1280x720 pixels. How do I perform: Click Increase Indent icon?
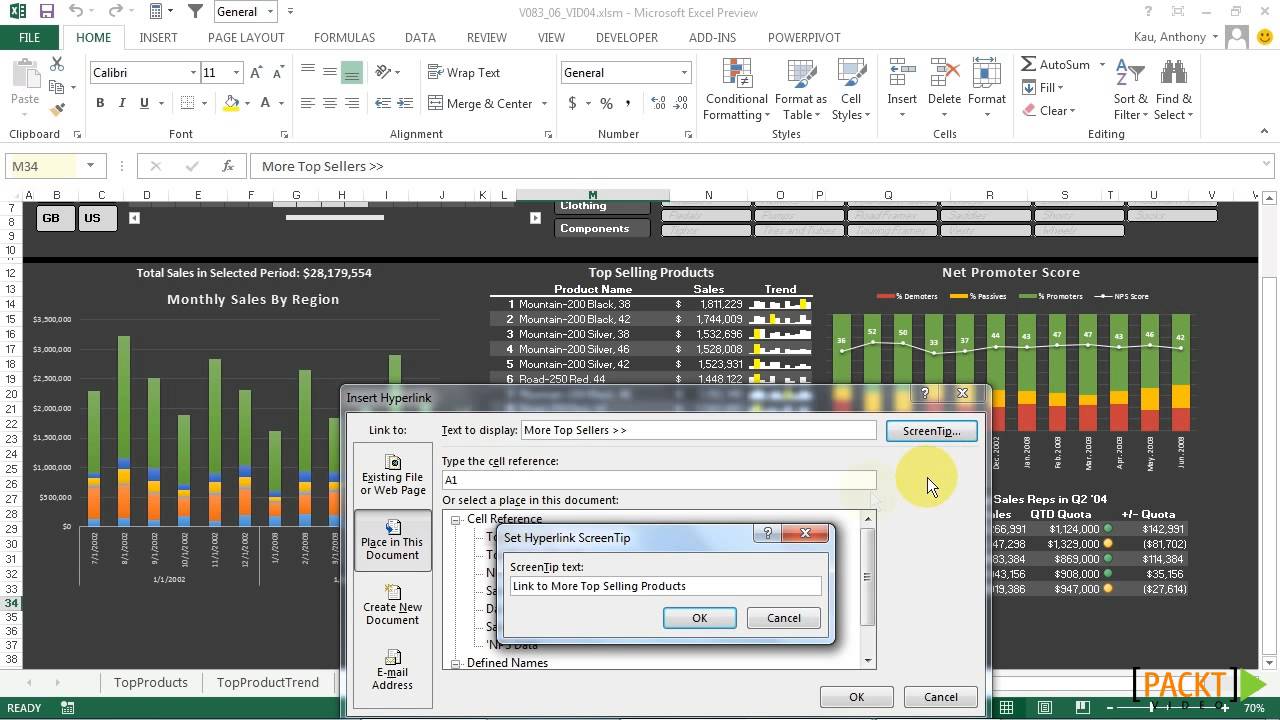(407, 103)
